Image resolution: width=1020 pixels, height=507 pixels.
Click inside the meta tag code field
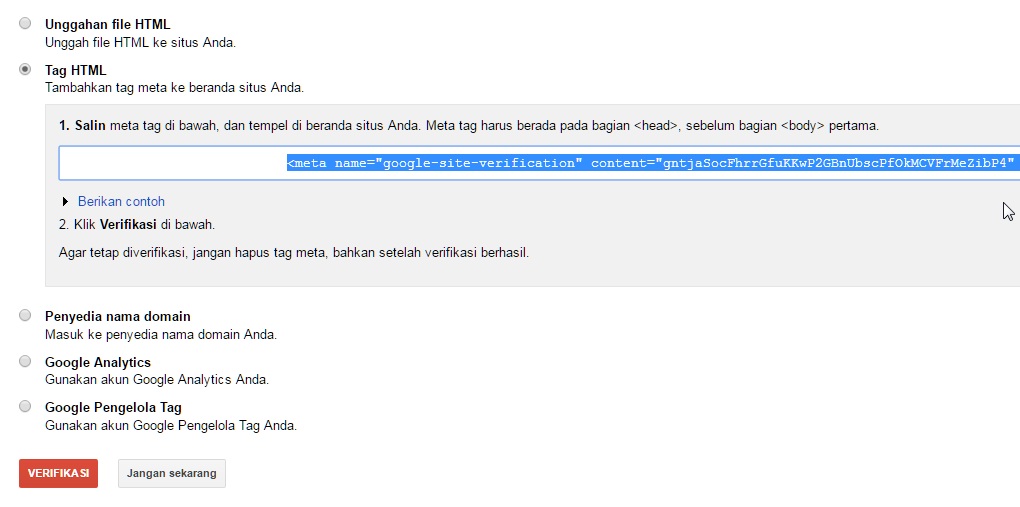coord(539,163)
